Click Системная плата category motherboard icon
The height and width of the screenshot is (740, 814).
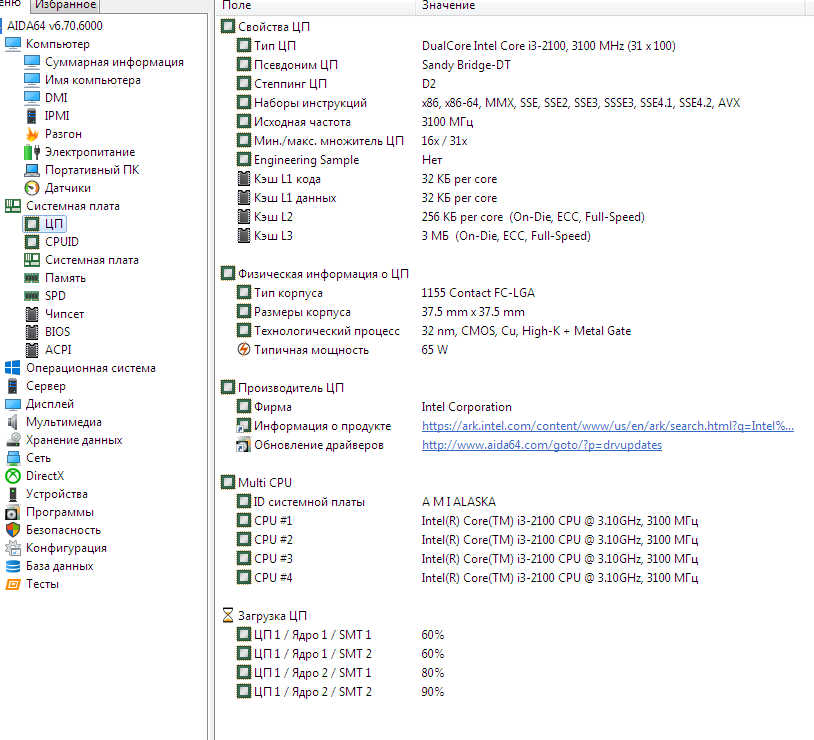pyautogui.click(x=12, y=206)
